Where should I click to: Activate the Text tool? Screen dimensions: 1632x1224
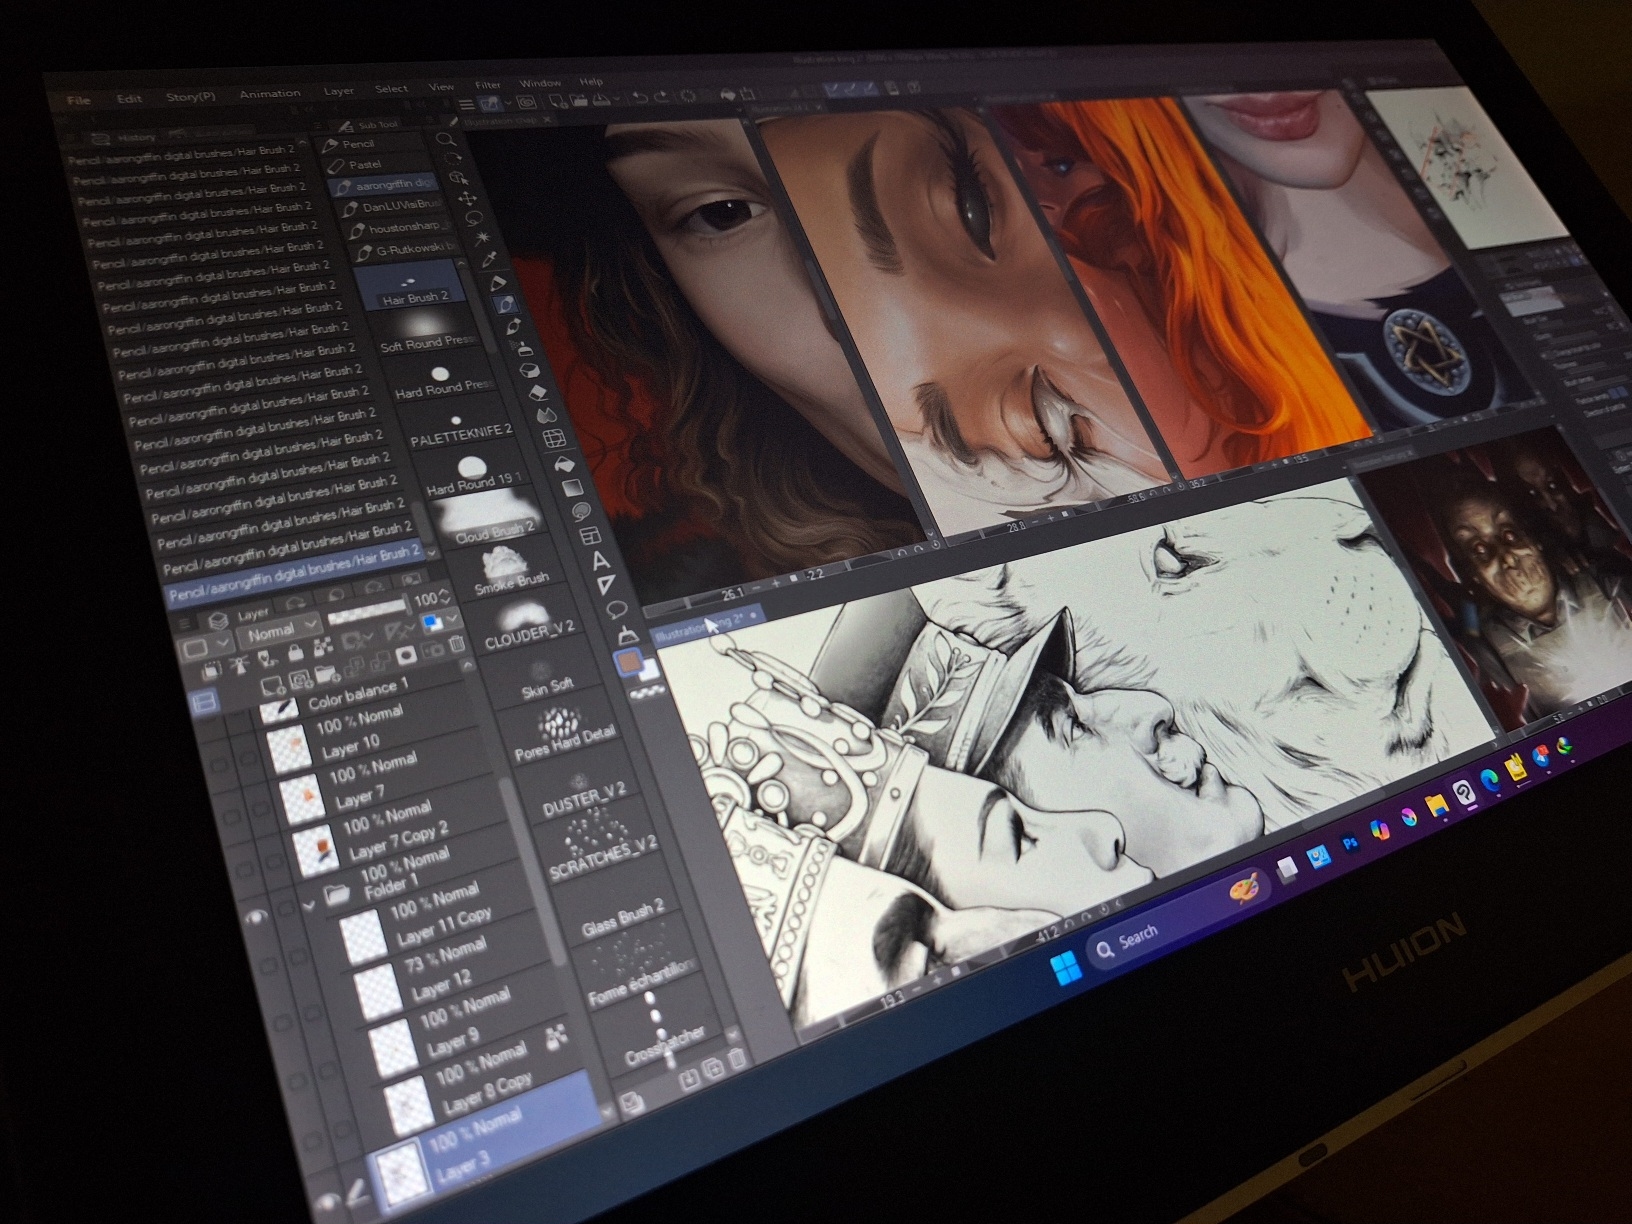click(600, 560)
